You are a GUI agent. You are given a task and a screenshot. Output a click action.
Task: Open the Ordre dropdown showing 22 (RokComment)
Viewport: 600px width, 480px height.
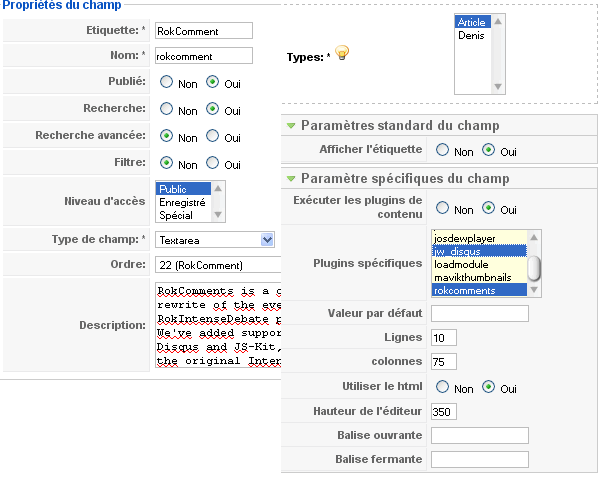point(218,265)
